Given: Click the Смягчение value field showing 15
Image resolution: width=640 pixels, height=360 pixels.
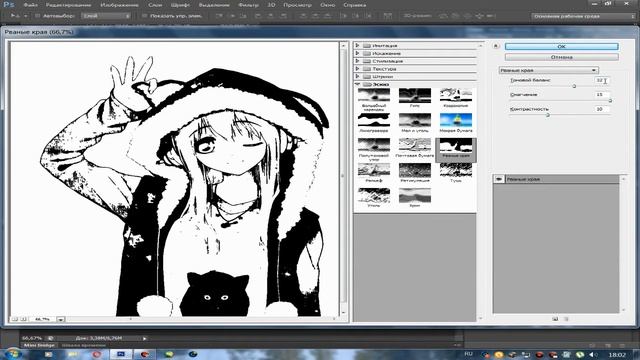Looking at the screenshot, I should [602, 95].
